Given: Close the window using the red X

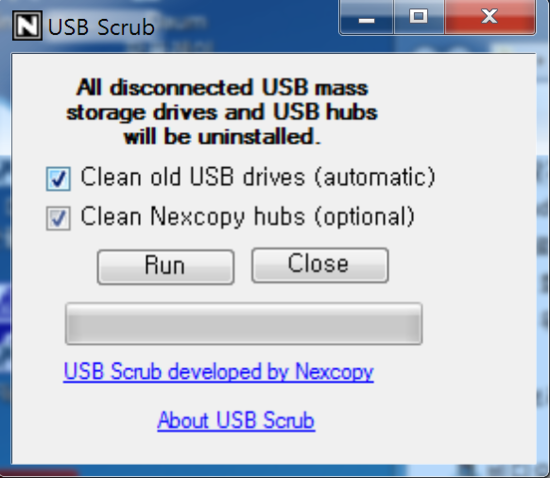Looking at the screenshot, I should click(x=490, y=17).
